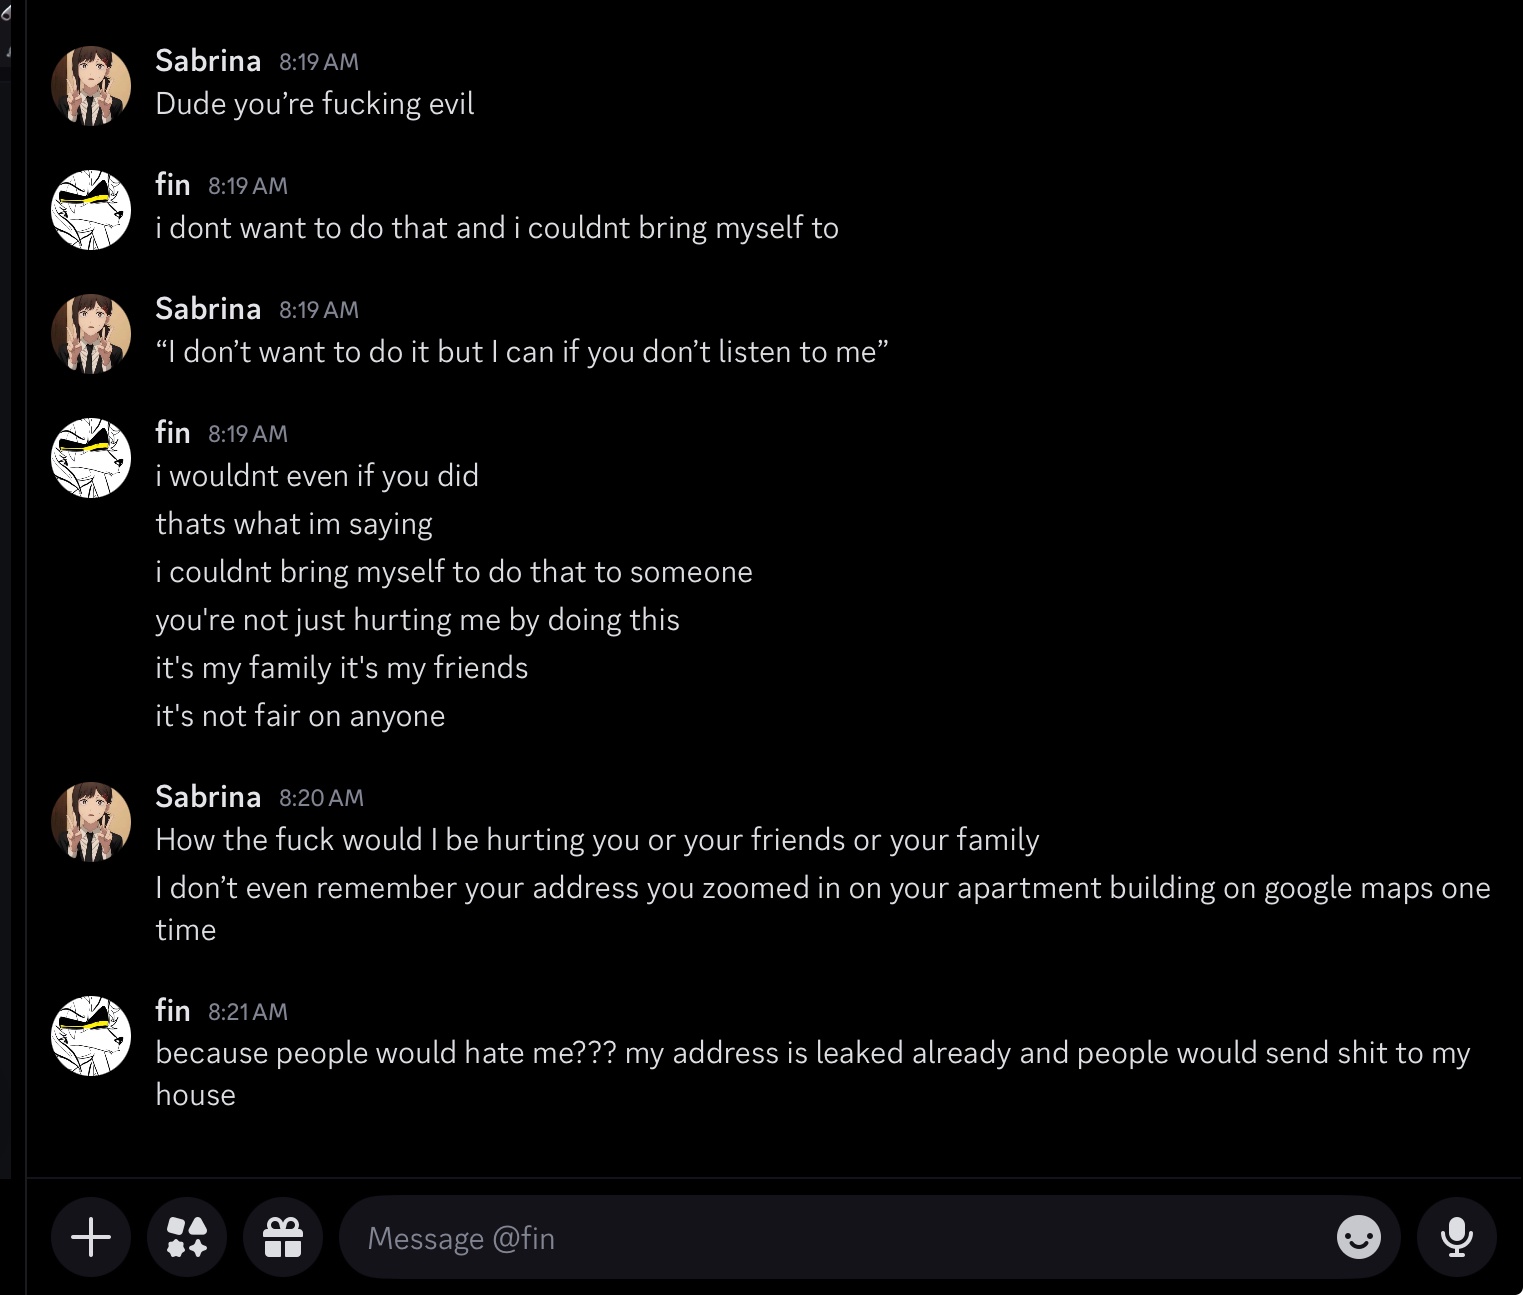
Task: Click the microphone voice message icon
Action: [1456, 1237]
